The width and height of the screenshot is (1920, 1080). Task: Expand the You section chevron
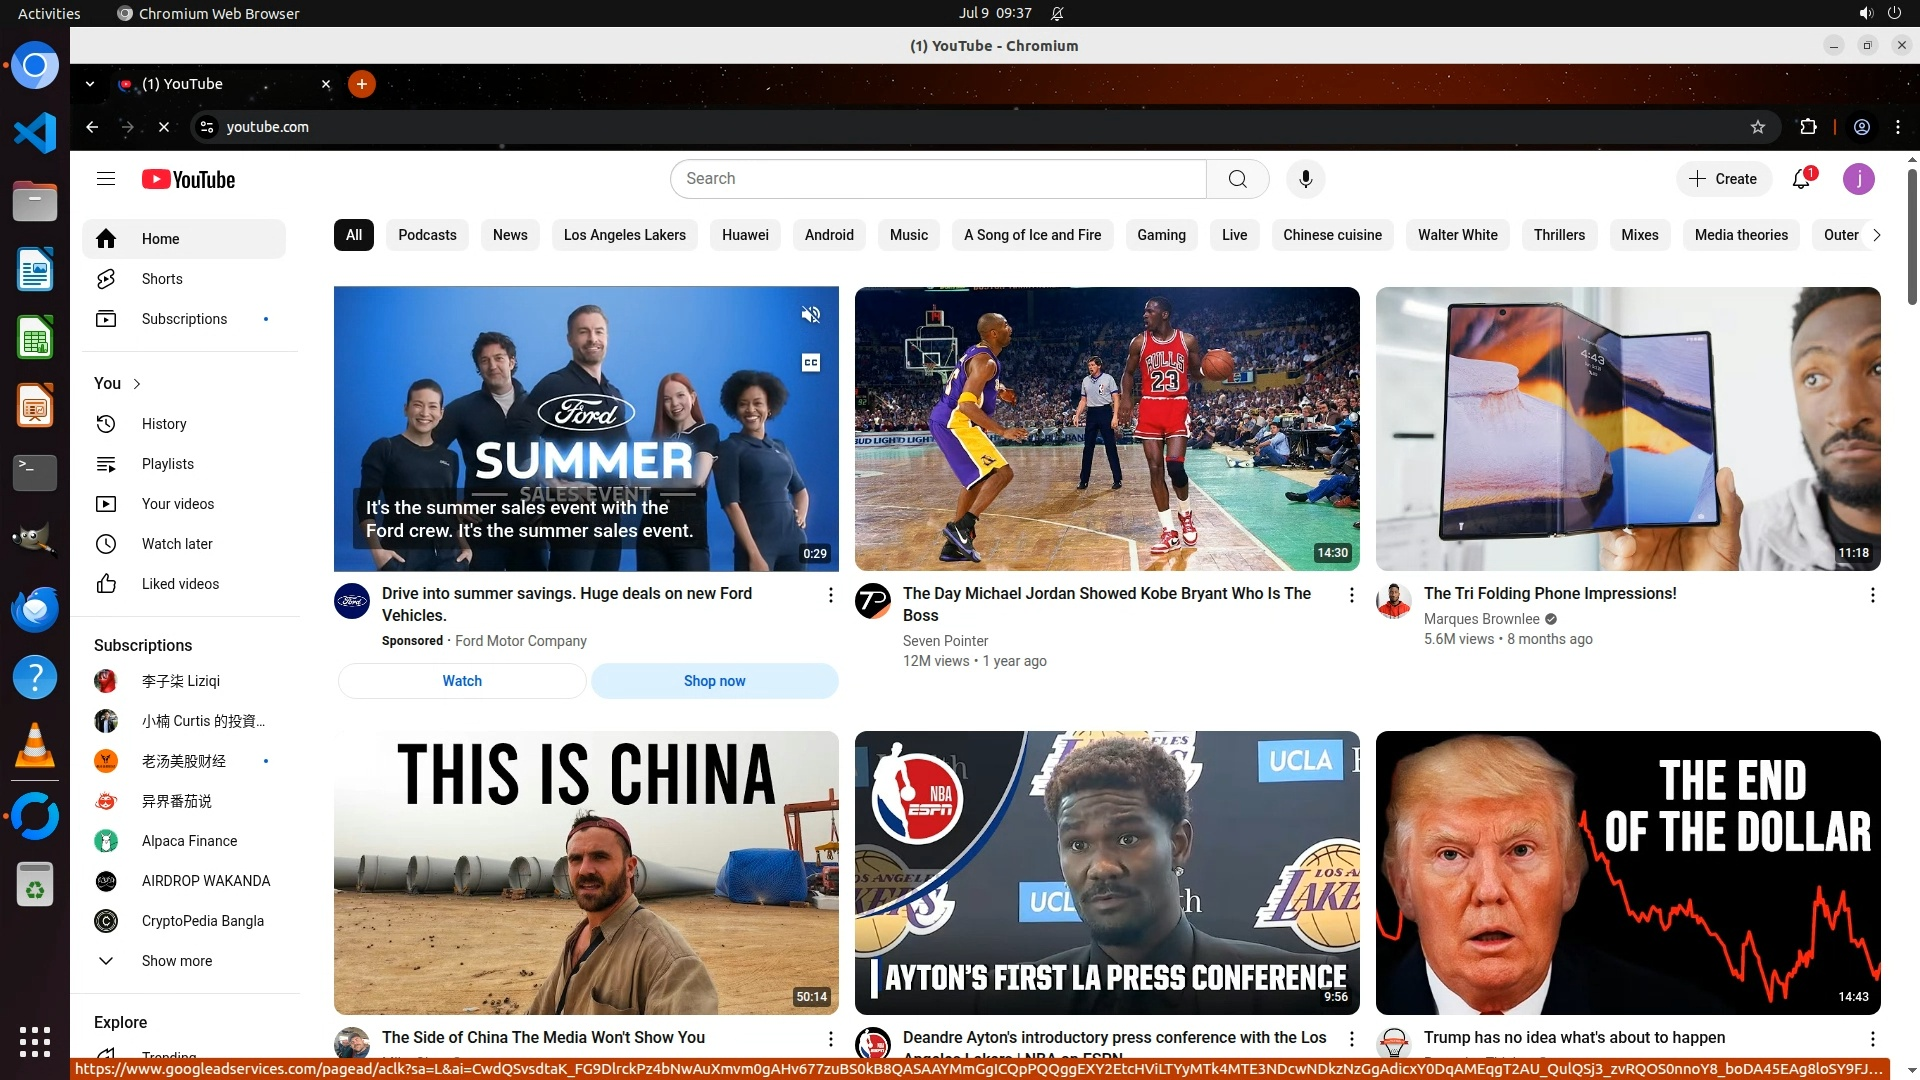(137, 384)
